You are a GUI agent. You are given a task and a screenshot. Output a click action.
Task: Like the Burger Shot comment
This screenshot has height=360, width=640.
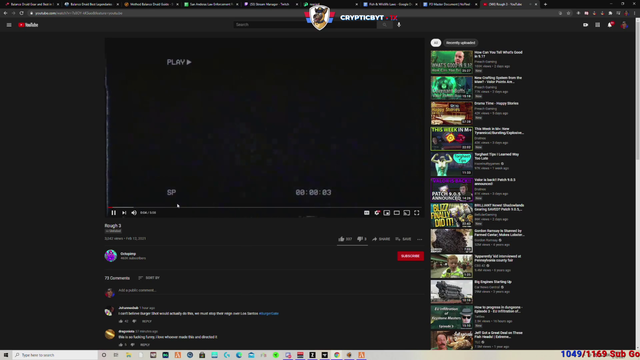[x=121, y=321]
